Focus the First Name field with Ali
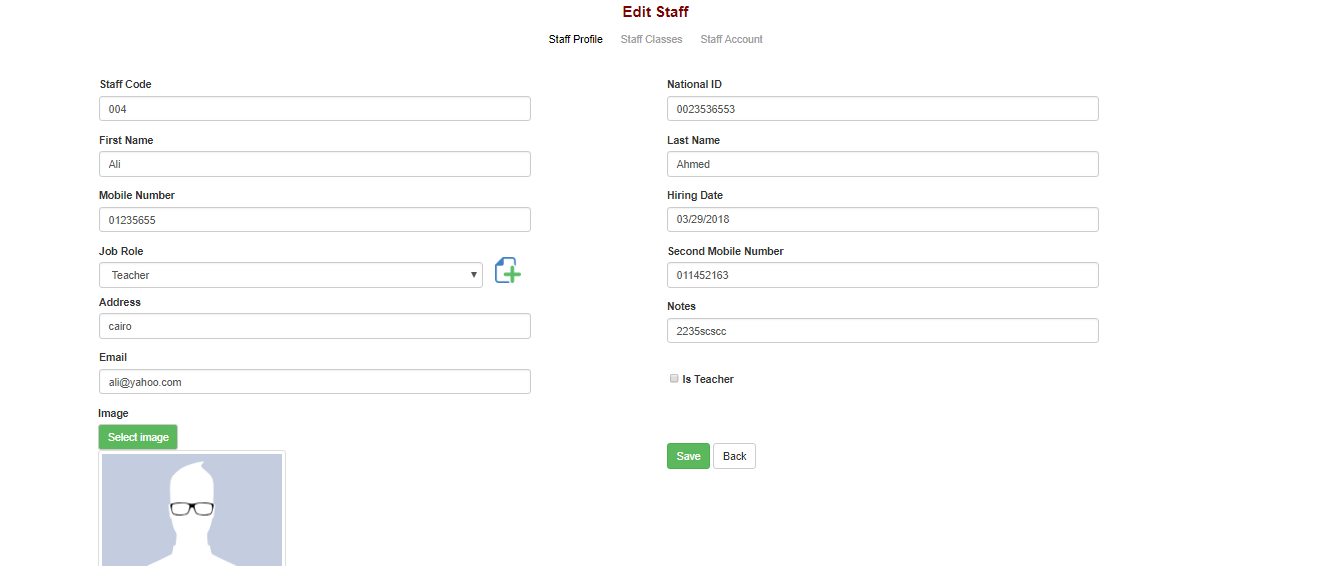 [x=315, y=164]
